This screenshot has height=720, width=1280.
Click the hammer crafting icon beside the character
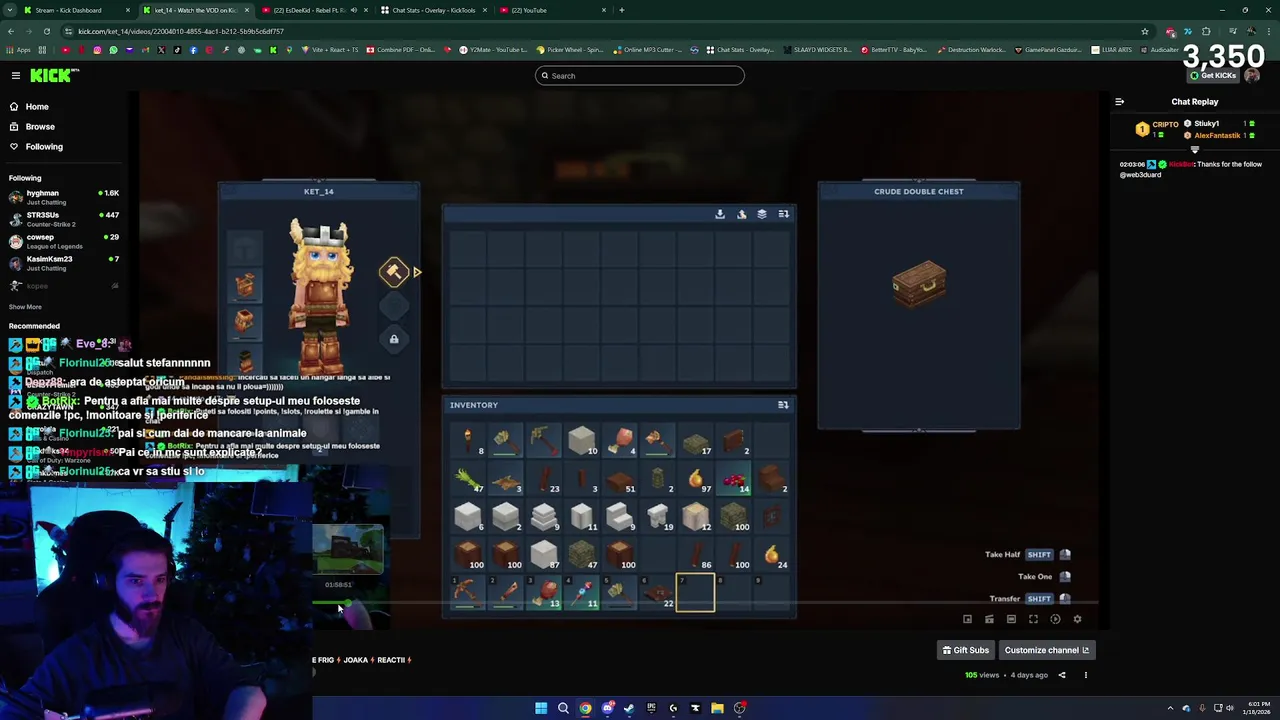pos(394,271)
